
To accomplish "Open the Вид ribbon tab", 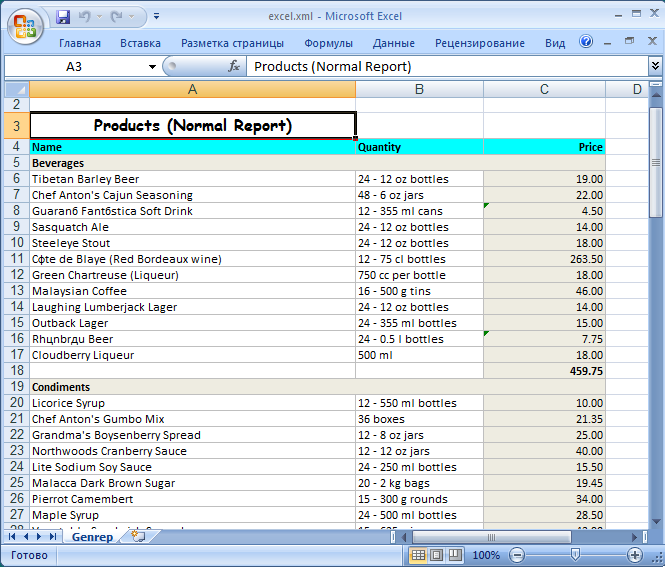I will click(x=555, y=43).
